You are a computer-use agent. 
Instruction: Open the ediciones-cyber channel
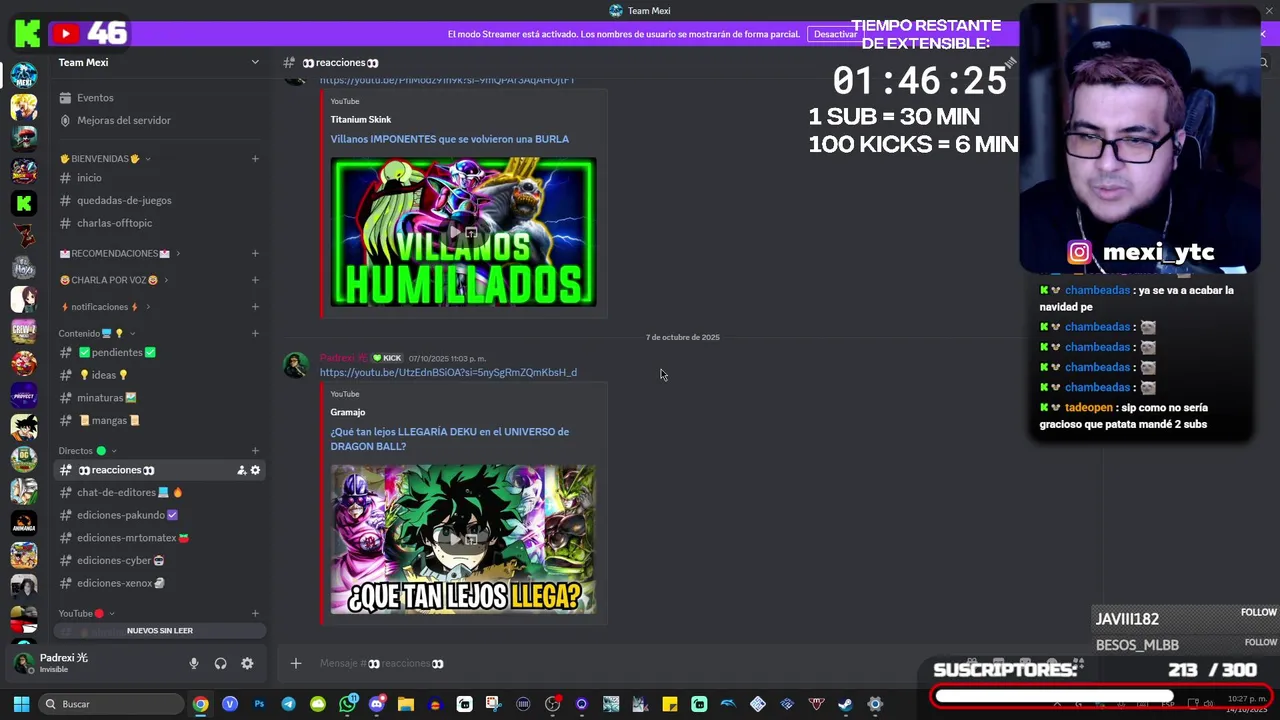159,561
